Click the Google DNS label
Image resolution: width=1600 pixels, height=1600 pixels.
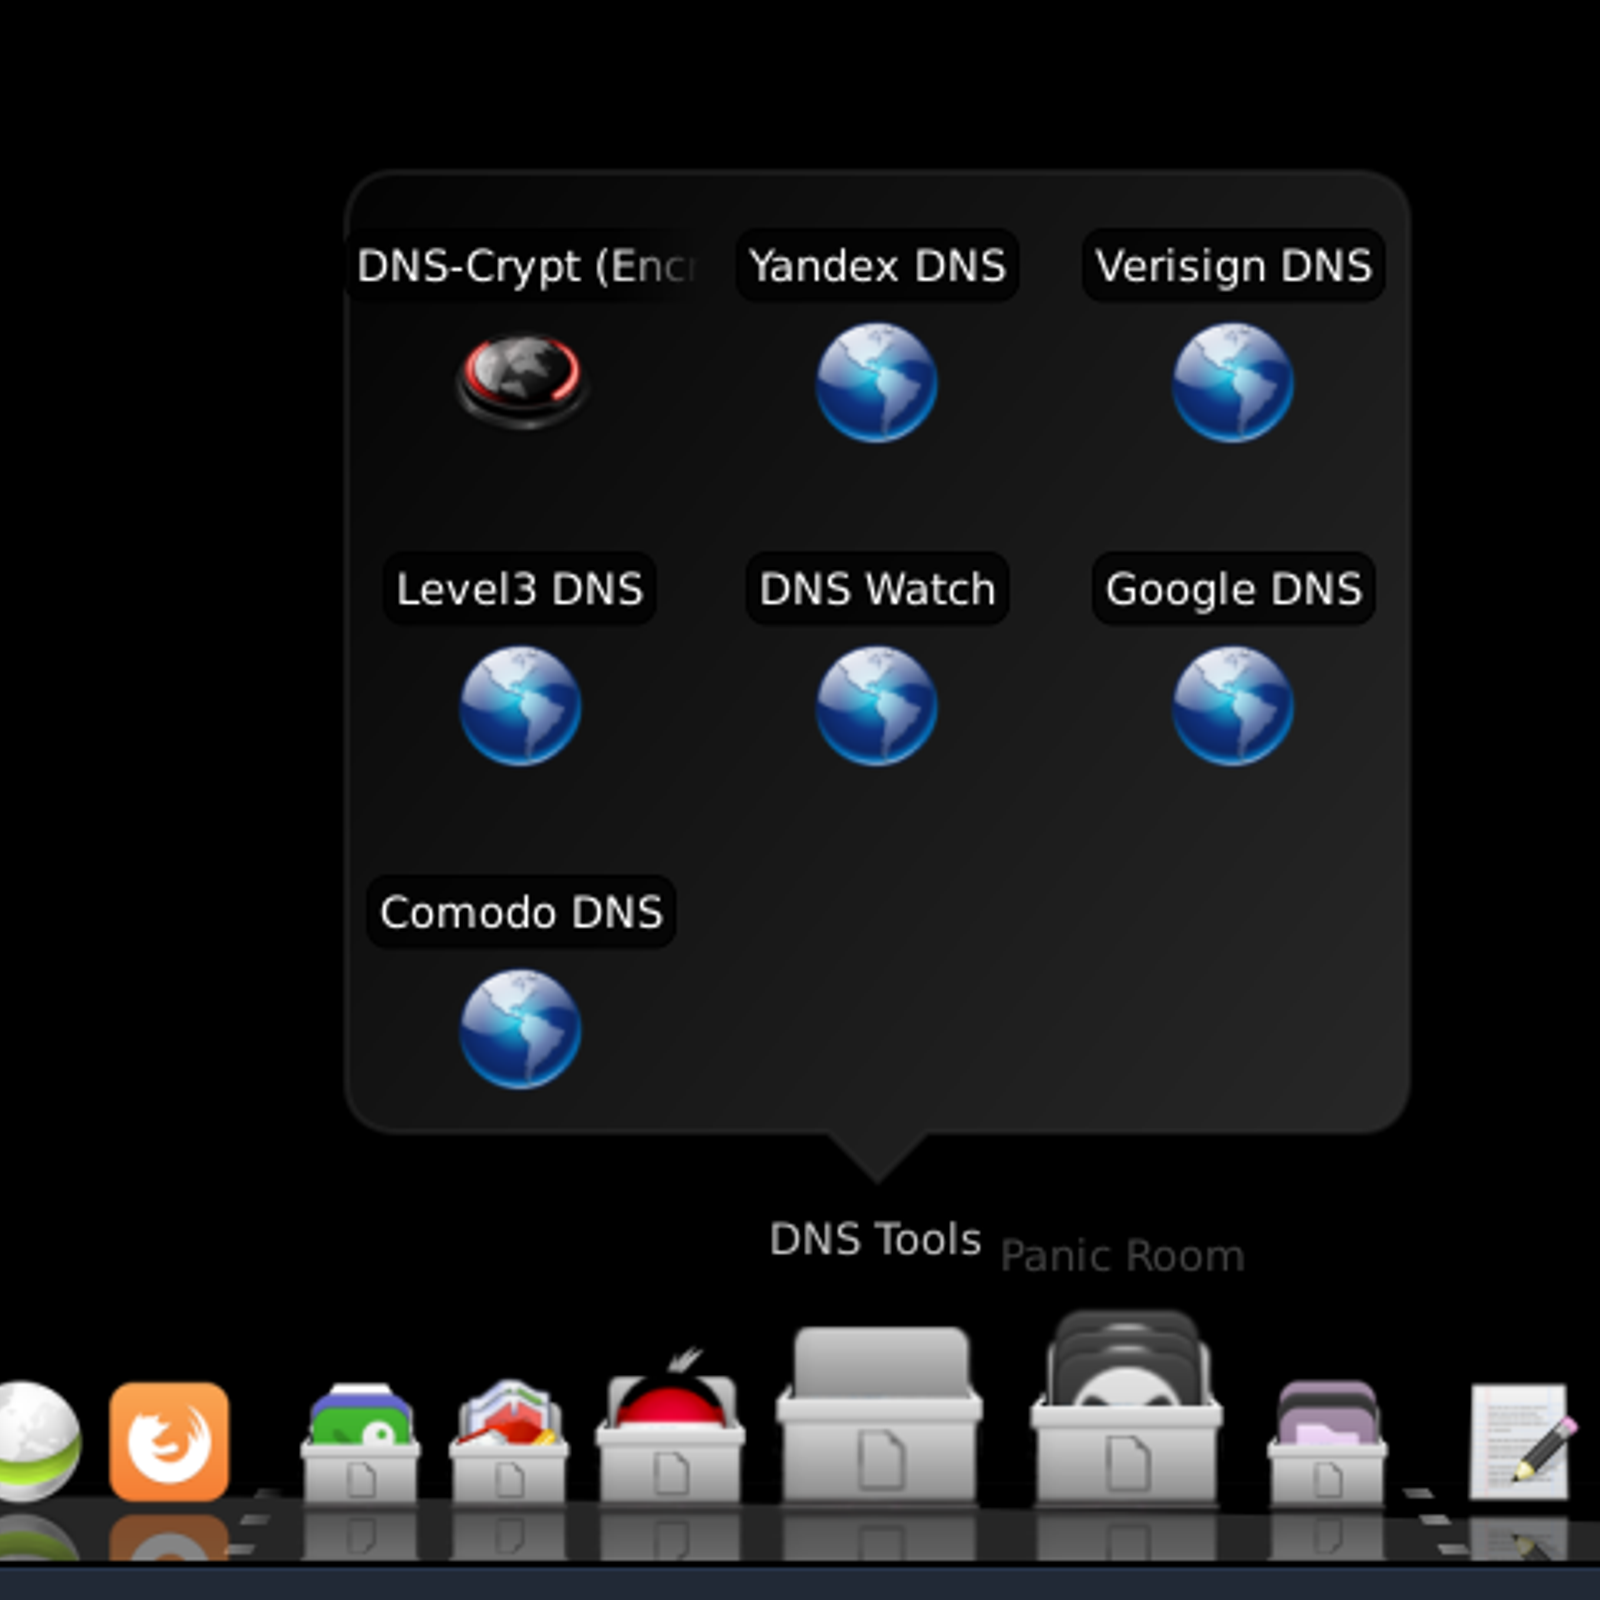coord(1233,589)
